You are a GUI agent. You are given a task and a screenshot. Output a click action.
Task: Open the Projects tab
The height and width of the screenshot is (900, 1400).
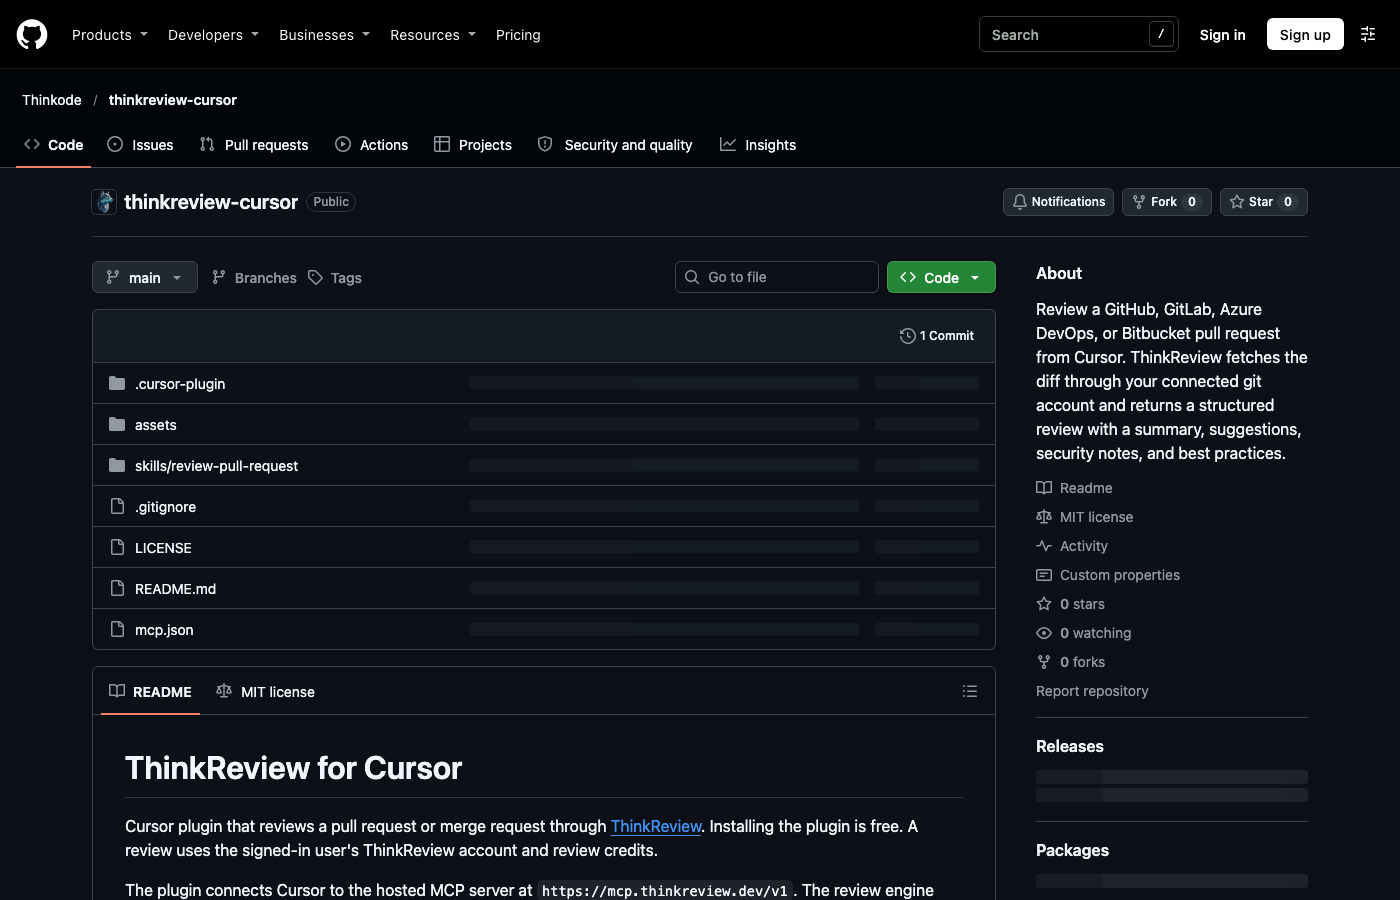point(473,145)
